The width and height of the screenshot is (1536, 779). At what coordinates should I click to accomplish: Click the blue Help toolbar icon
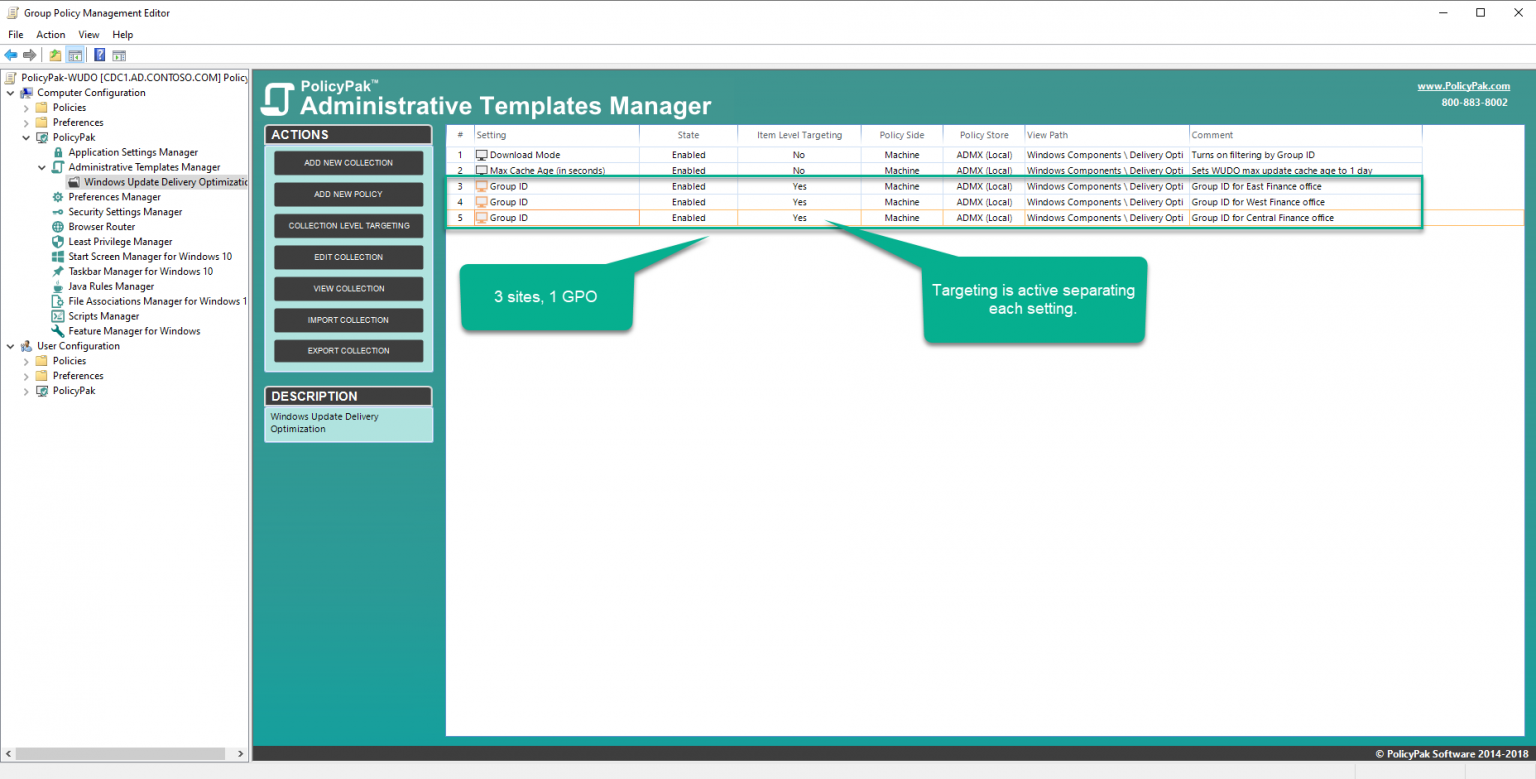click(99, 55)
